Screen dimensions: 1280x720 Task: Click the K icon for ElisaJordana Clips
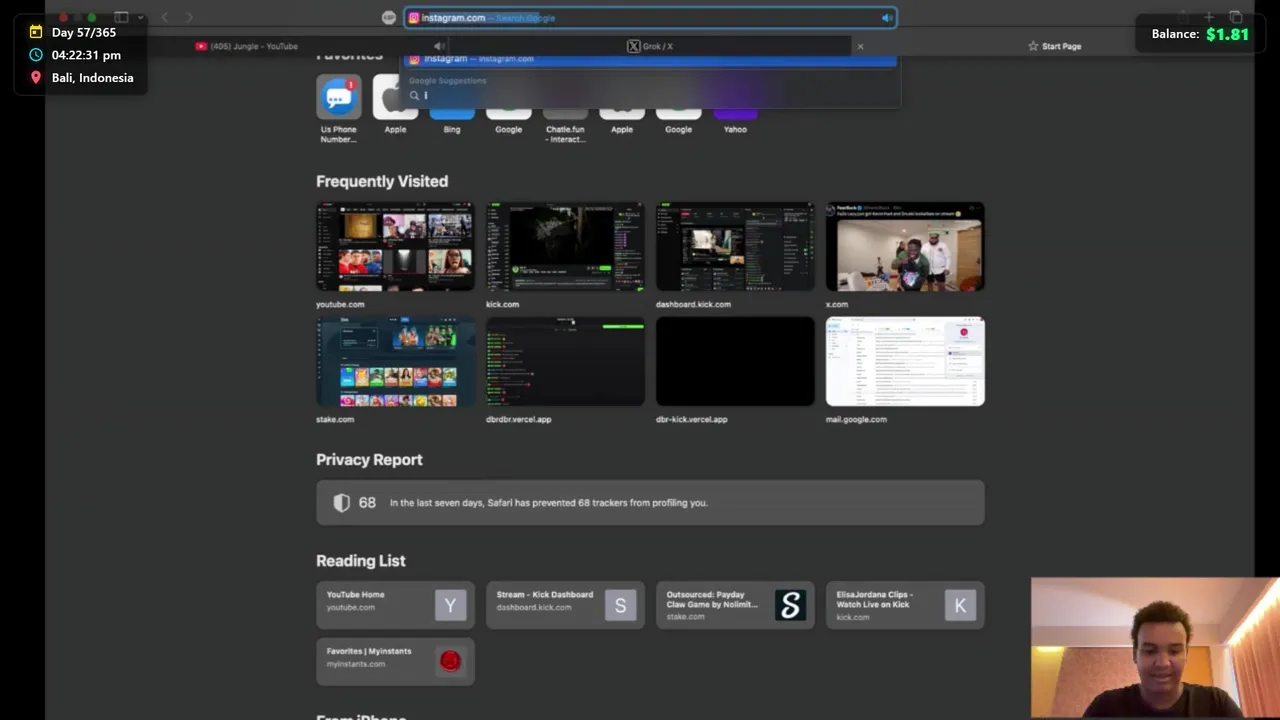tap(960, 605)
